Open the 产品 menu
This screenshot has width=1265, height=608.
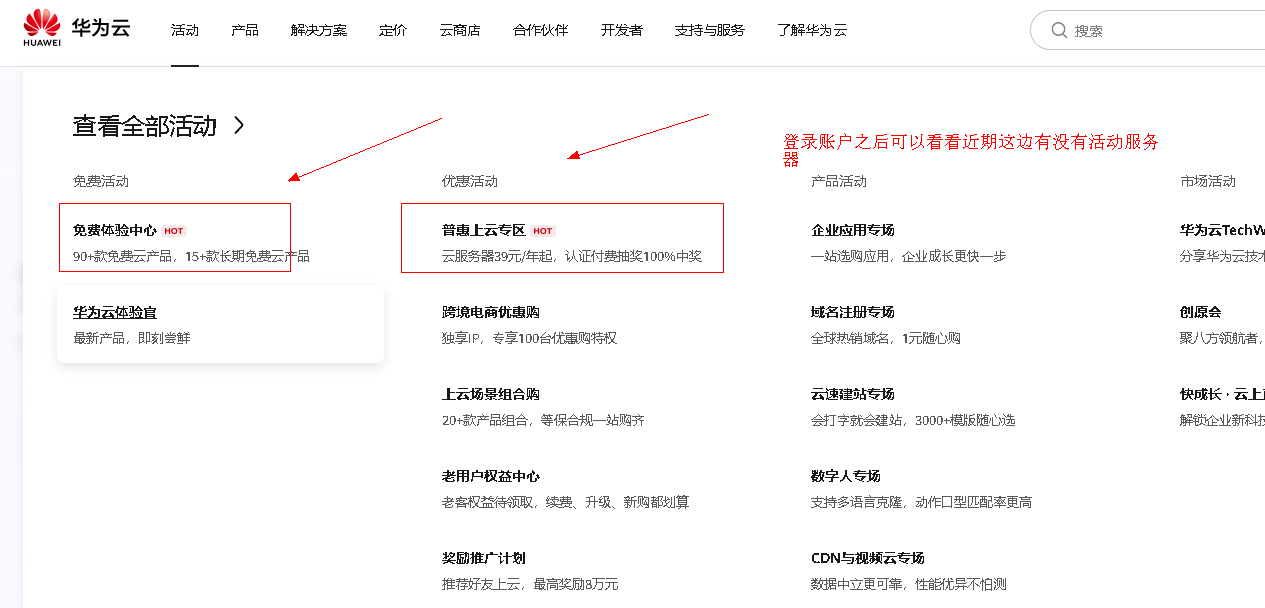[245, 30]
